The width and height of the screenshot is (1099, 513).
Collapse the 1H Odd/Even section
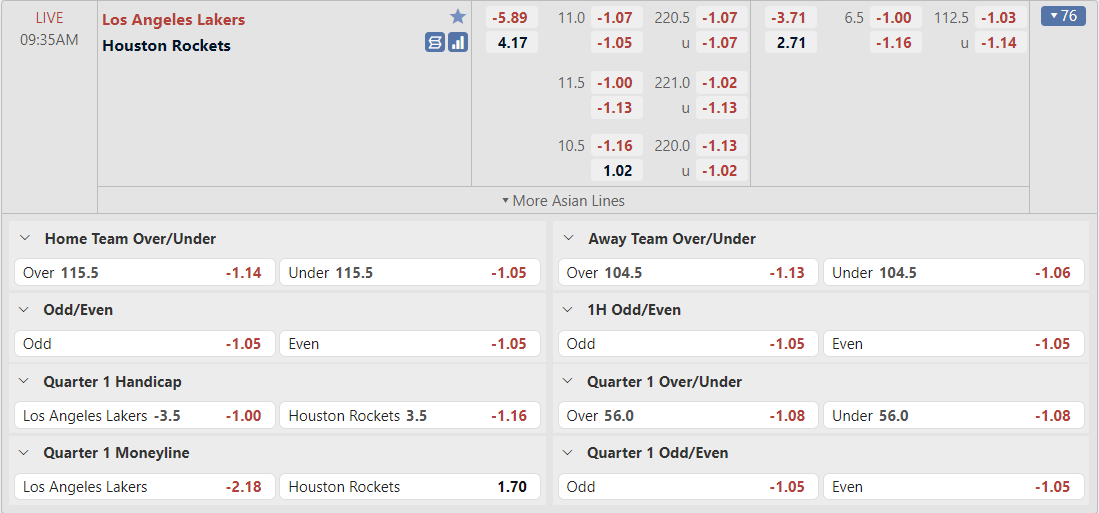569,310
